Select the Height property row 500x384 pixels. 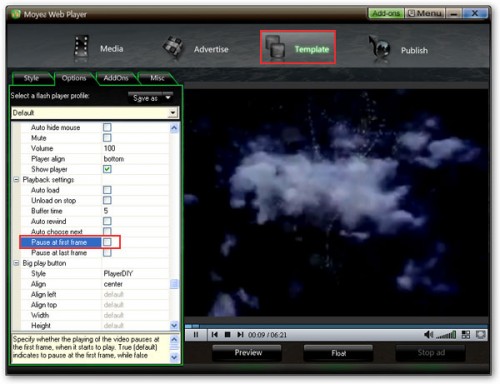(95, 325)
